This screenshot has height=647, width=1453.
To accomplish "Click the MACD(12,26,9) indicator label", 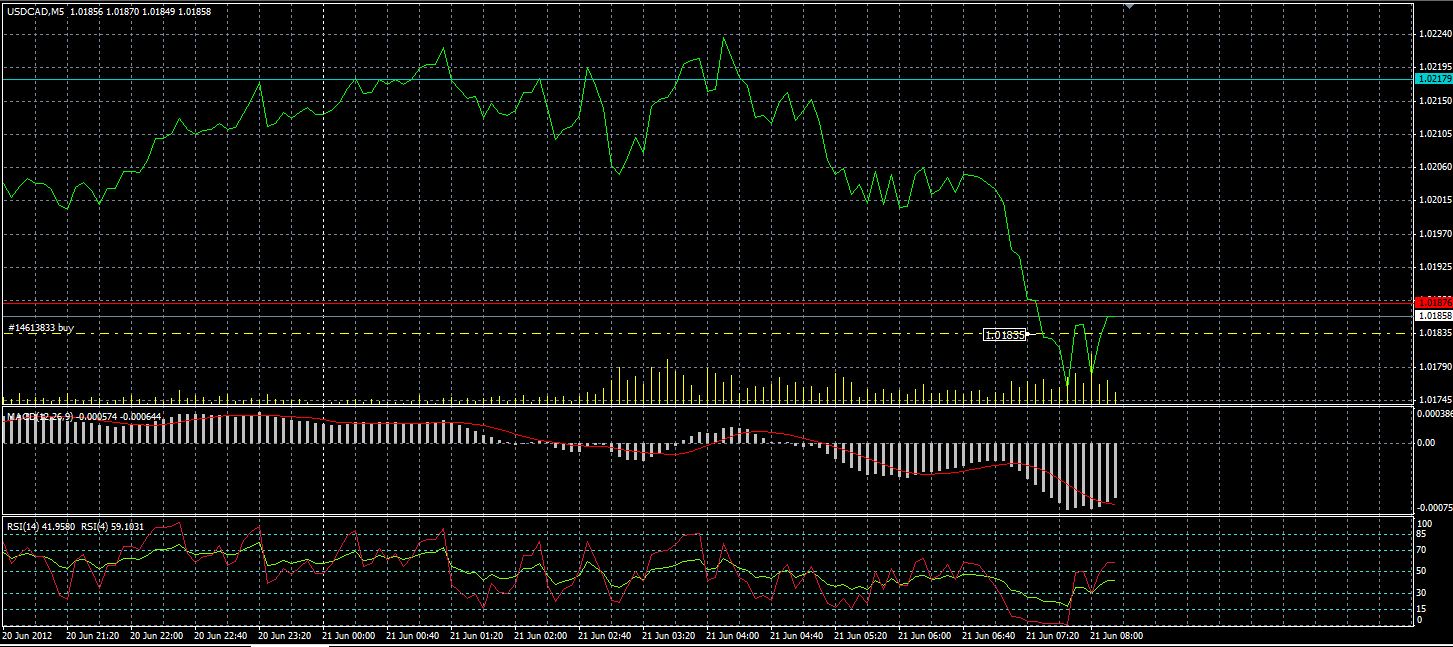I will pos(39,415).
